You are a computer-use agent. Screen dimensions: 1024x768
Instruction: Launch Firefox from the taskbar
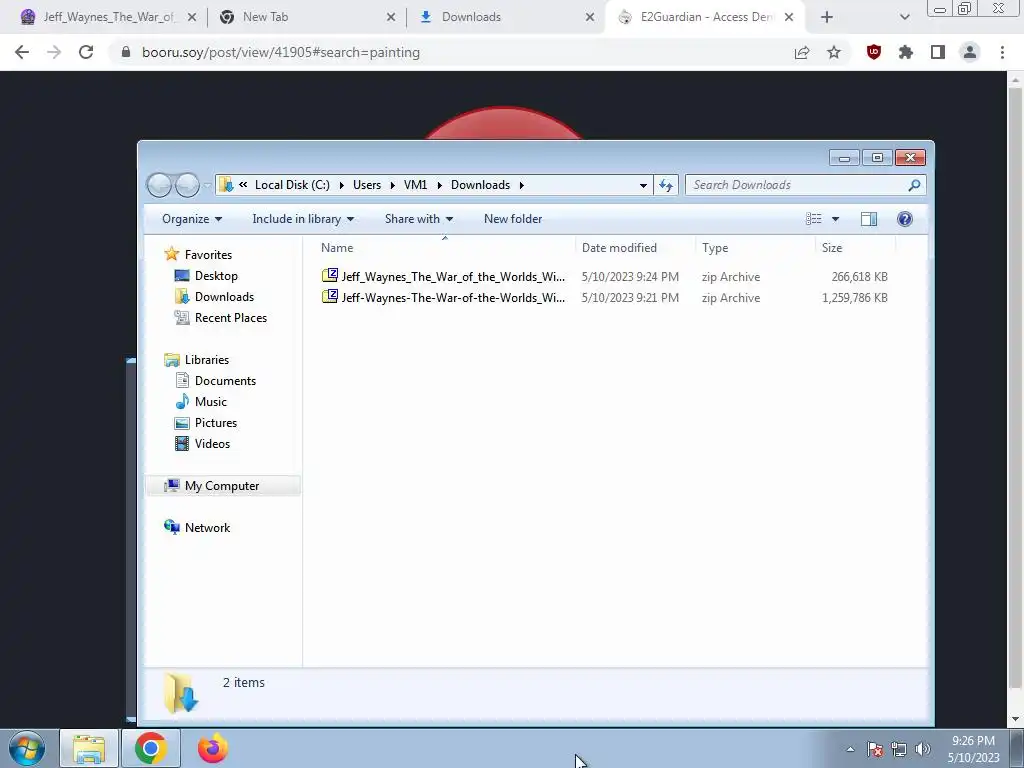[x=212, y=748]
